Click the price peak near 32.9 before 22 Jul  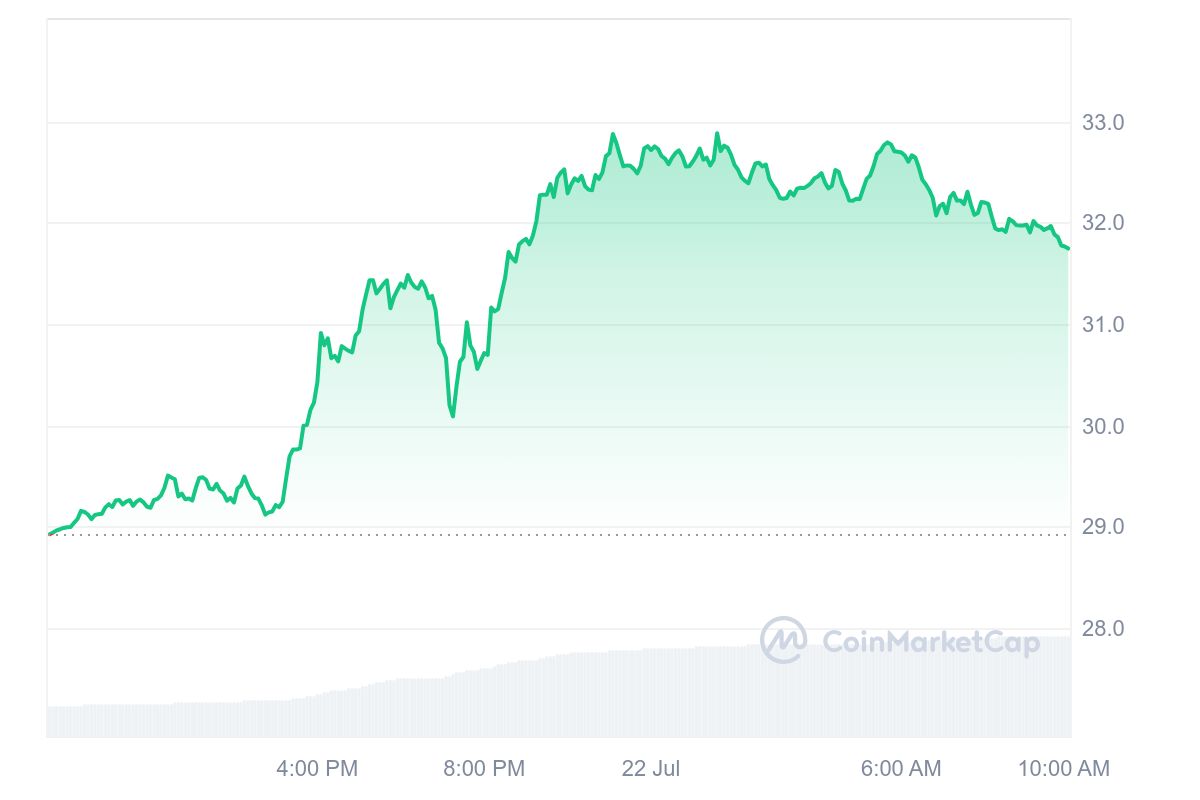click(x=613, y=134)
